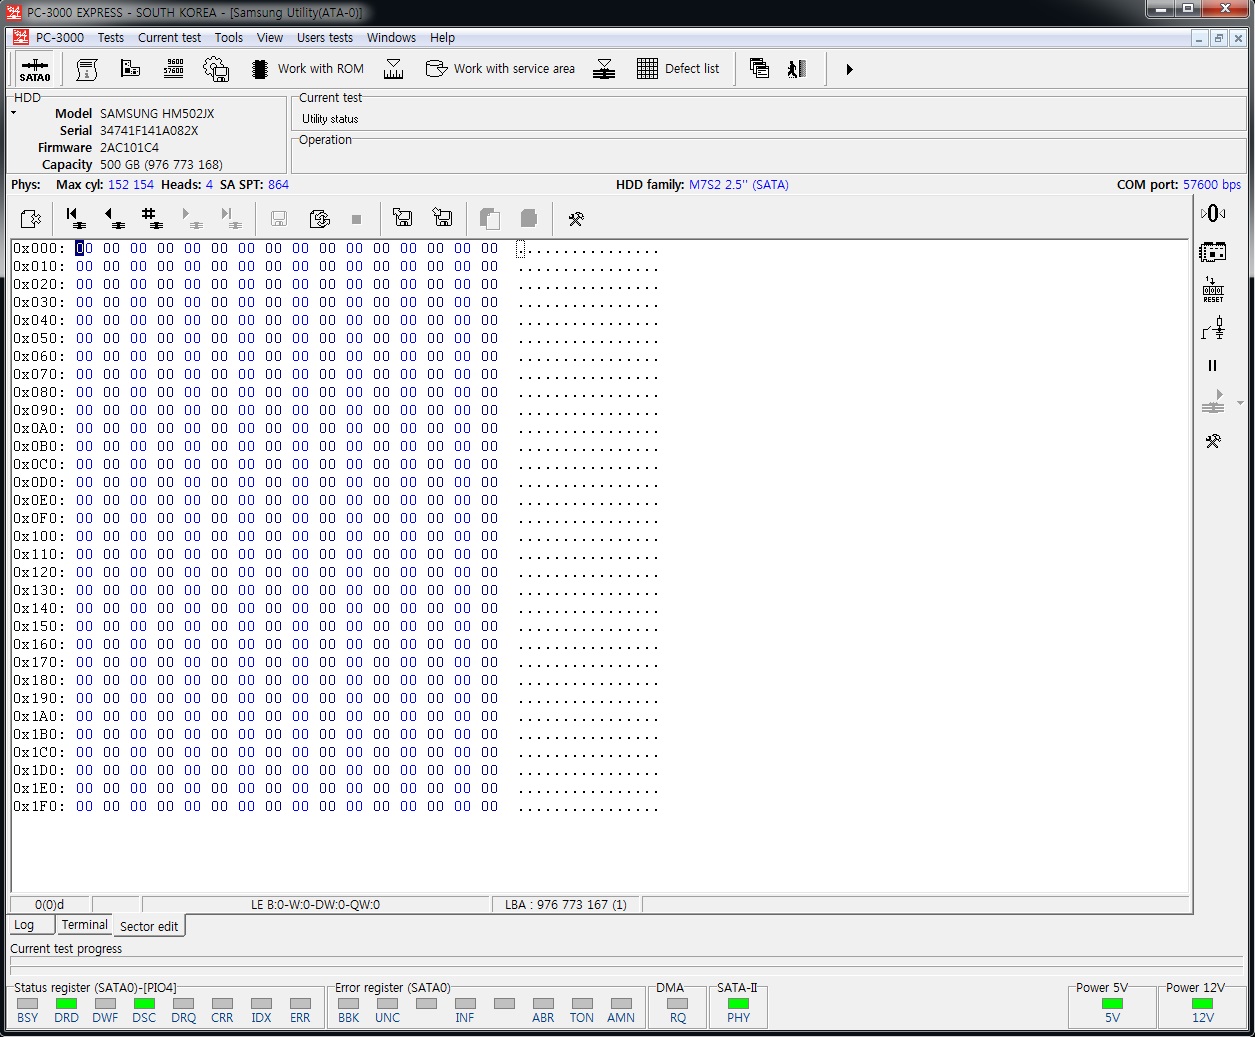Jump to first sector icon
This screenshot has width=1255, height=1037.
74,218
